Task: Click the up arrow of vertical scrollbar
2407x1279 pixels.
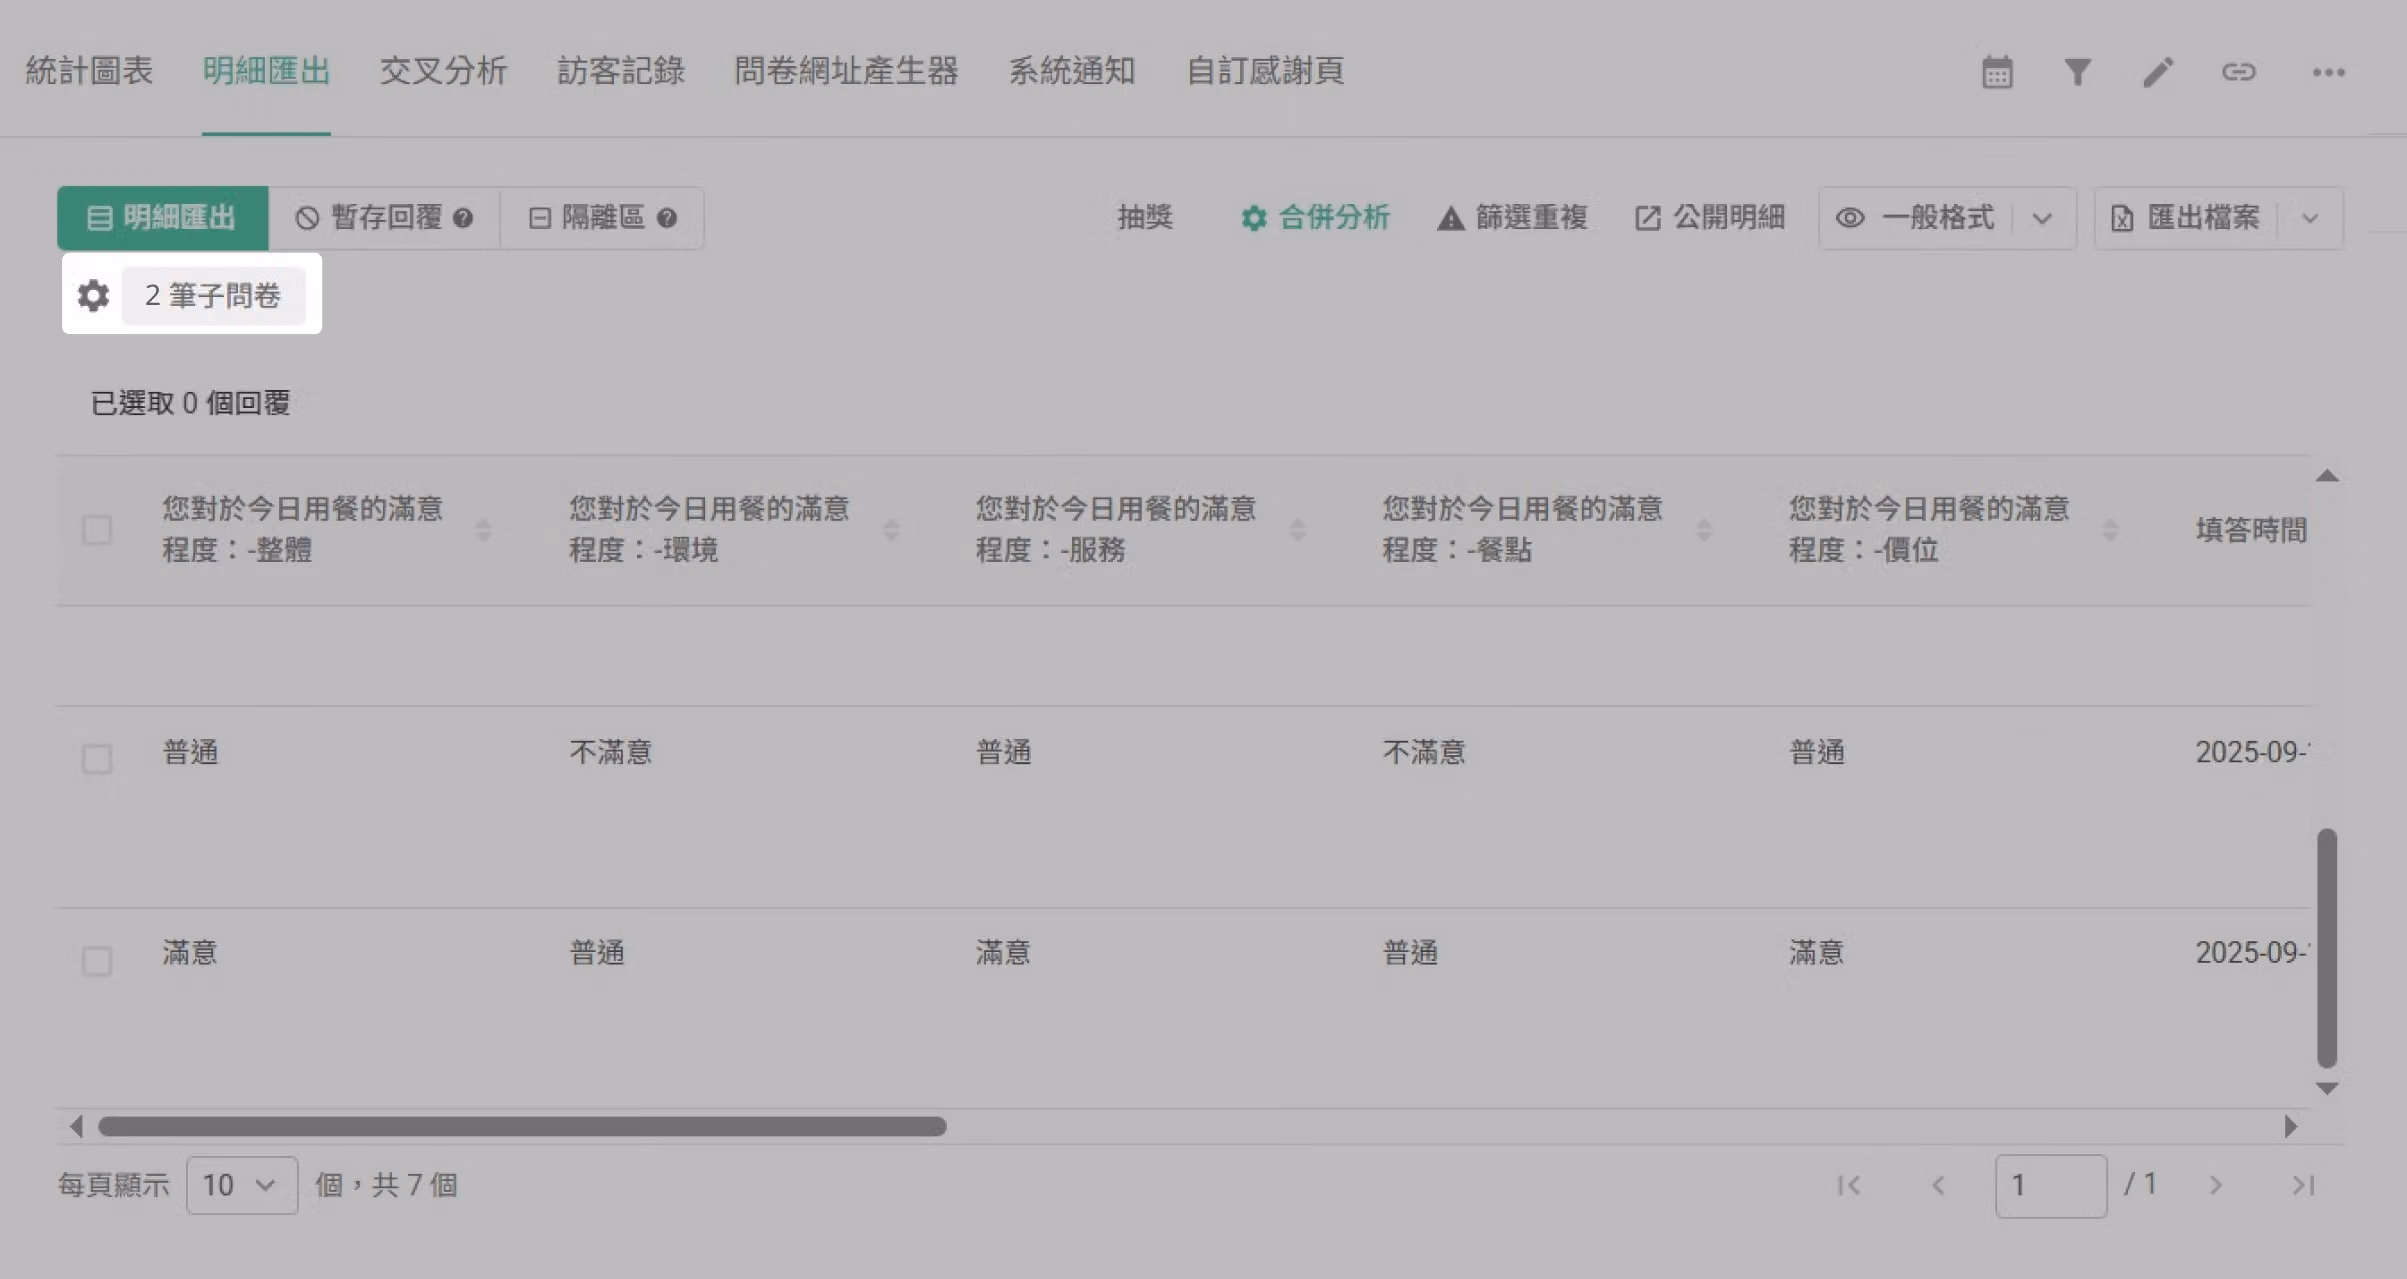Action: [x=2327, y=476]
